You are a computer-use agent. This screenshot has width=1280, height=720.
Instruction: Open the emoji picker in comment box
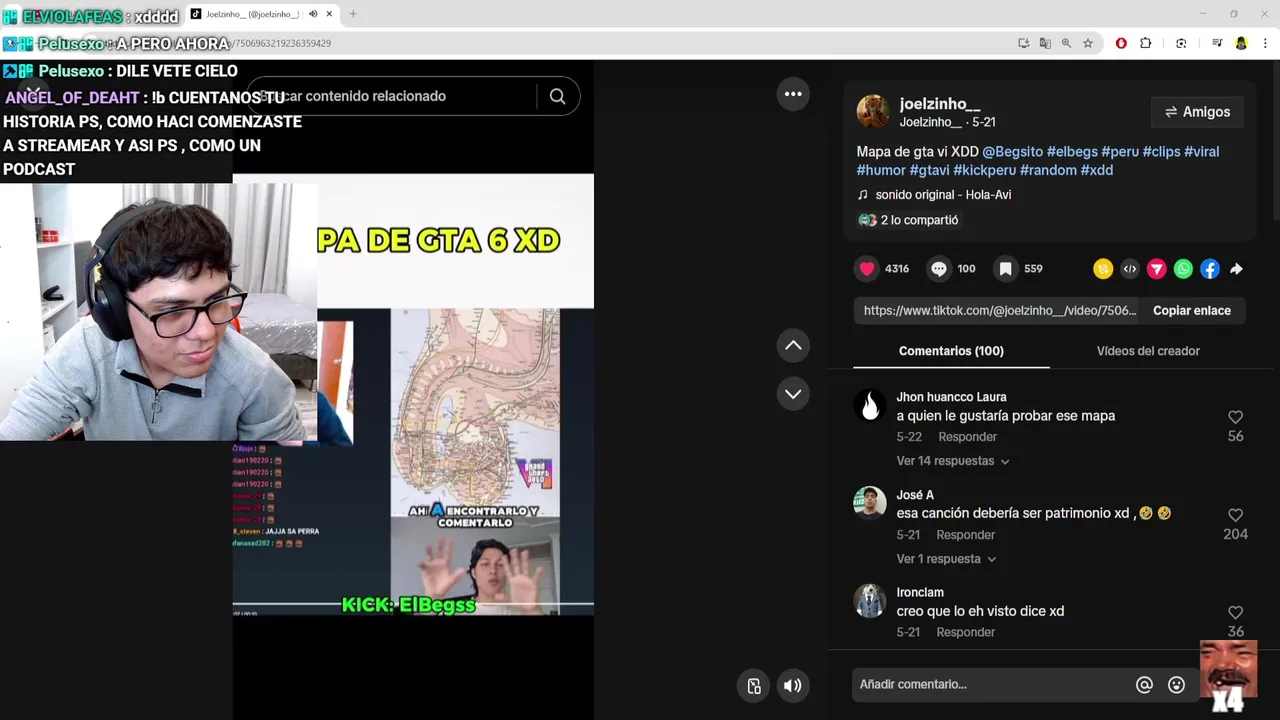(1176, 685)
